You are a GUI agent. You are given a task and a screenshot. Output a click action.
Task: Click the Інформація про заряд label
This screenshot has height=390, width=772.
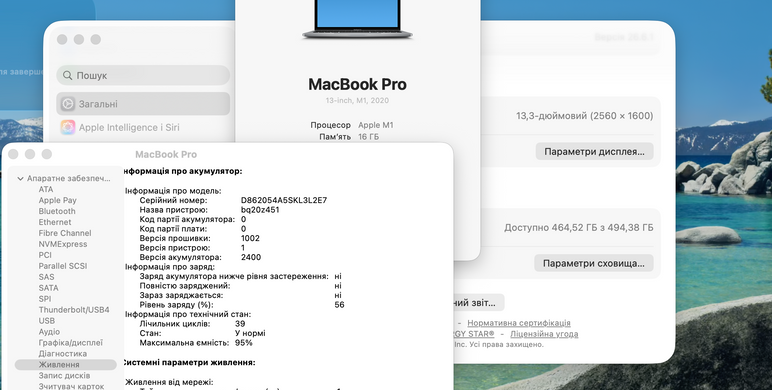tap(169, 267)
